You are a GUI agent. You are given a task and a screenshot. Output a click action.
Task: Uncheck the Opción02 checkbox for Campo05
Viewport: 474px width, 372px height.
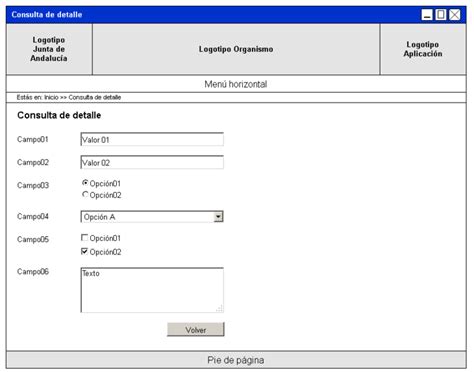pyautogui.click(x=85, y=251)
